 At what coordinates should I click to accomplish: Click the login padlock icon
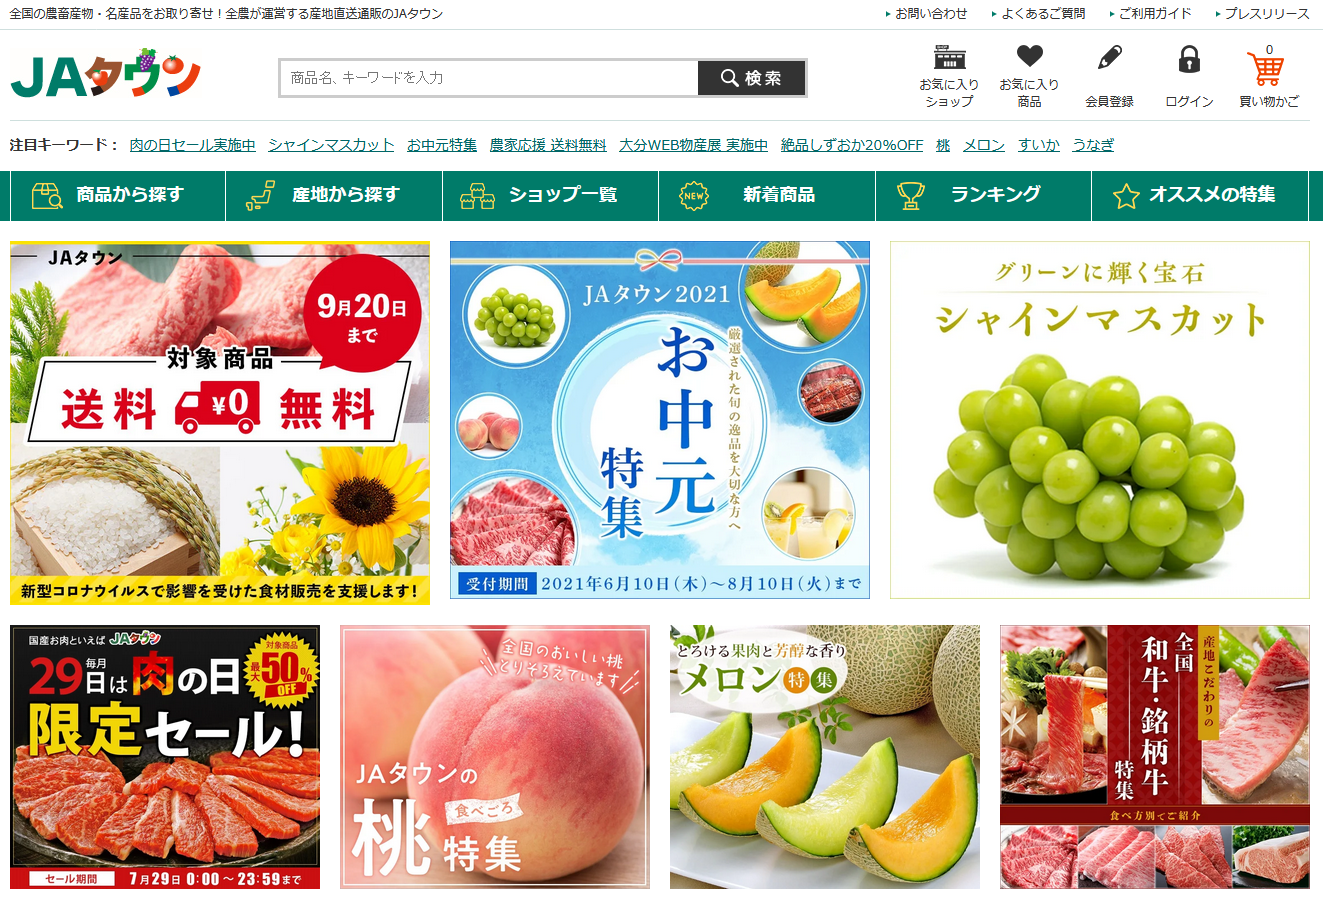tap(1189, 59)
